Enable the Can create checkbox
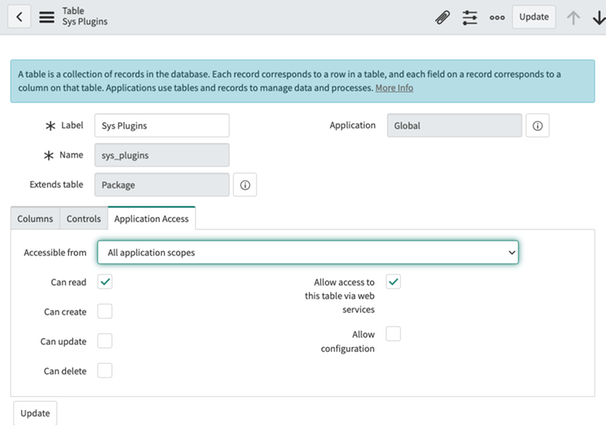The image size is (606, 425). point(105,312)
